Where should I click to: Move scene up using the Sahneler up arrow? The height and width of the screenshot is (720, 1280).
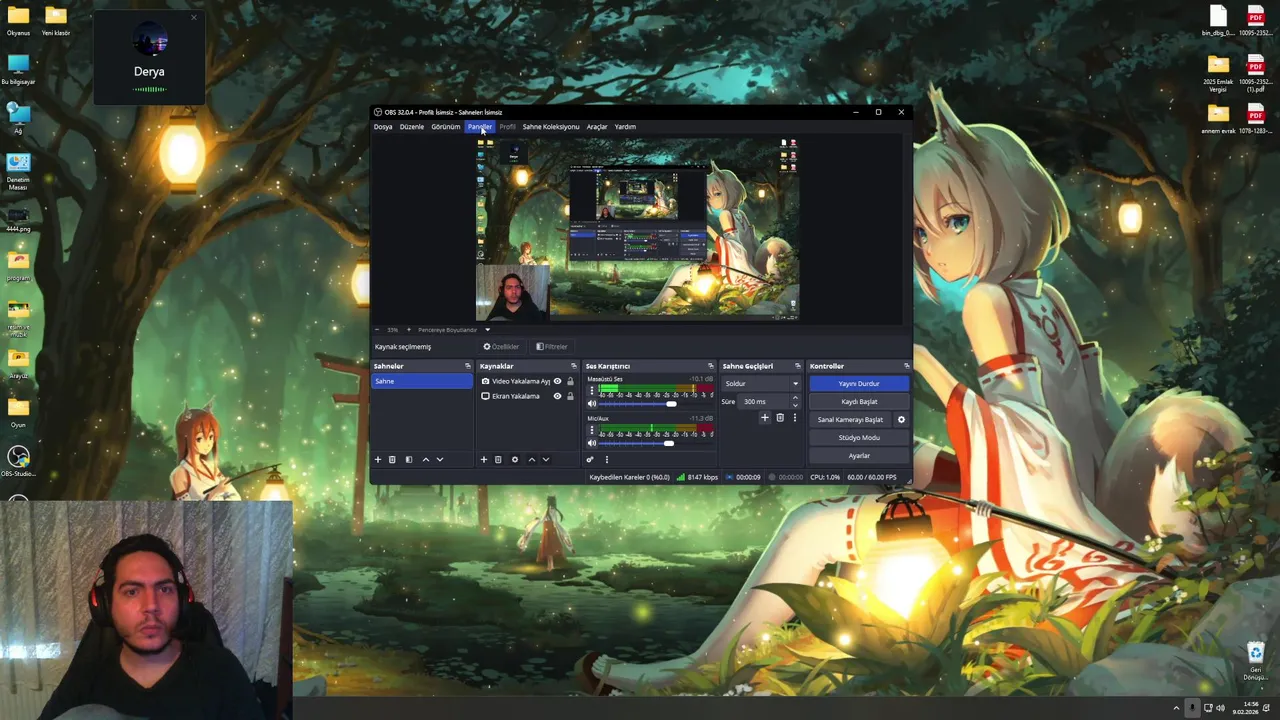point(426,460)
